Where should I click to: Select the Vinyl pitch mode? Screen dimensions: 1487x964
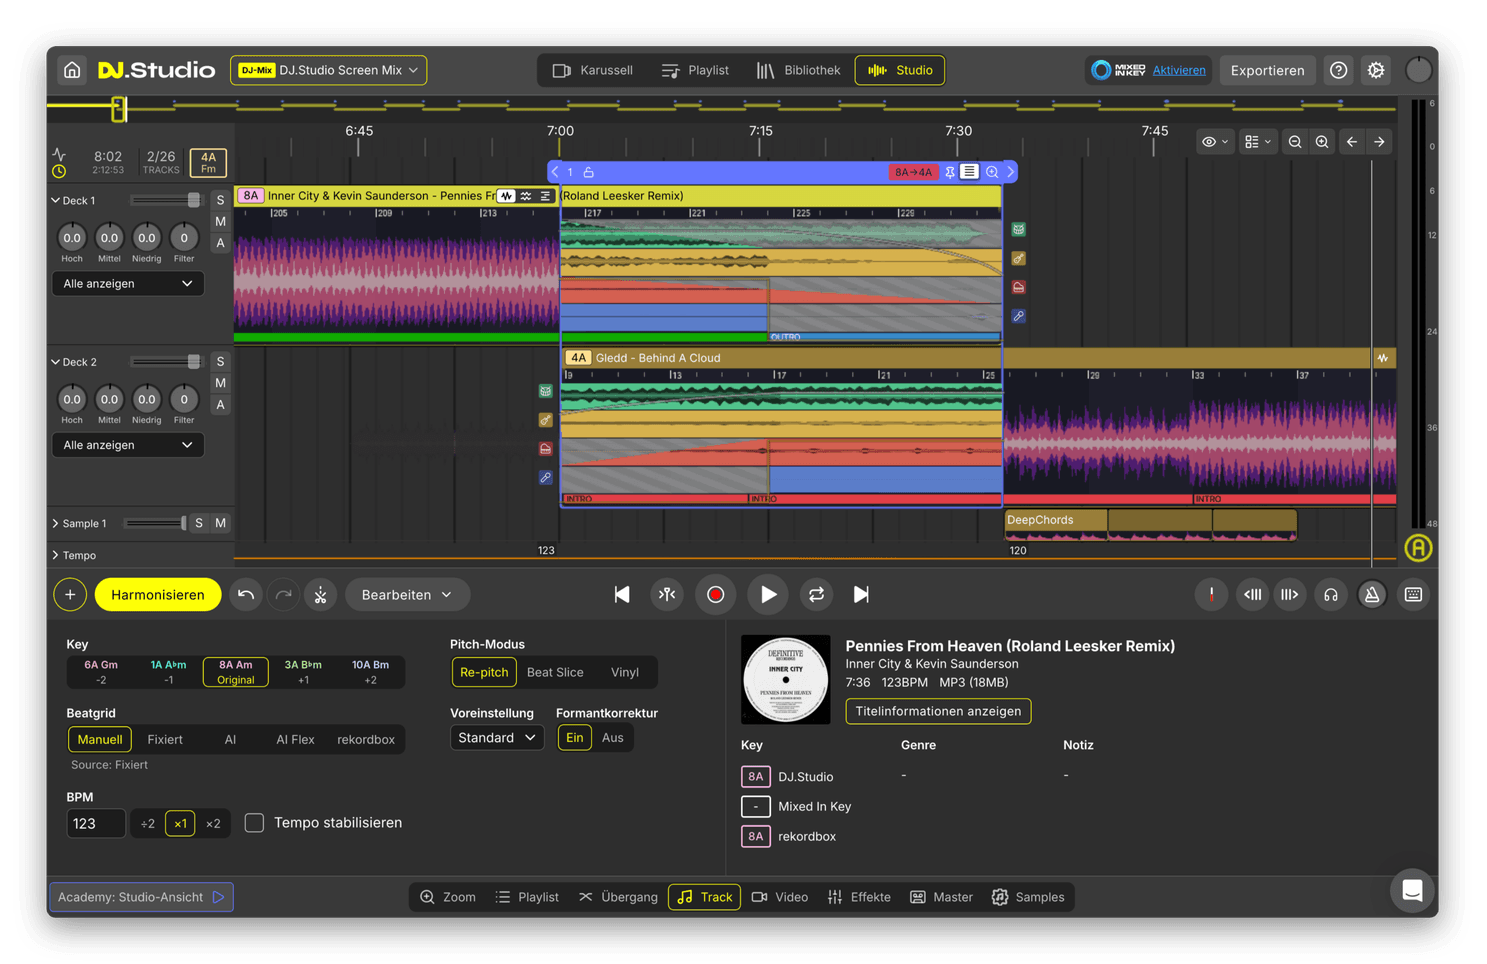point(625,672)
